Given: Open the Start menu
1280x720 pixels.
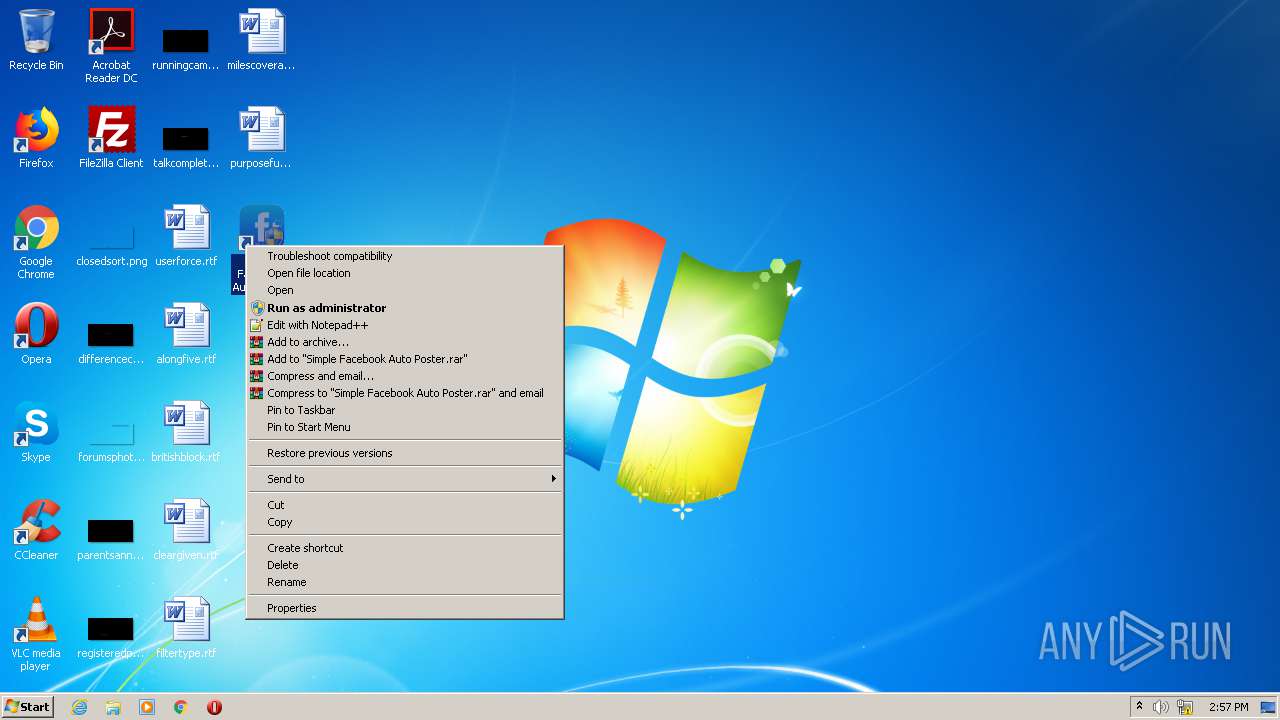Looking at the screenshot, I should coord(27,707).
